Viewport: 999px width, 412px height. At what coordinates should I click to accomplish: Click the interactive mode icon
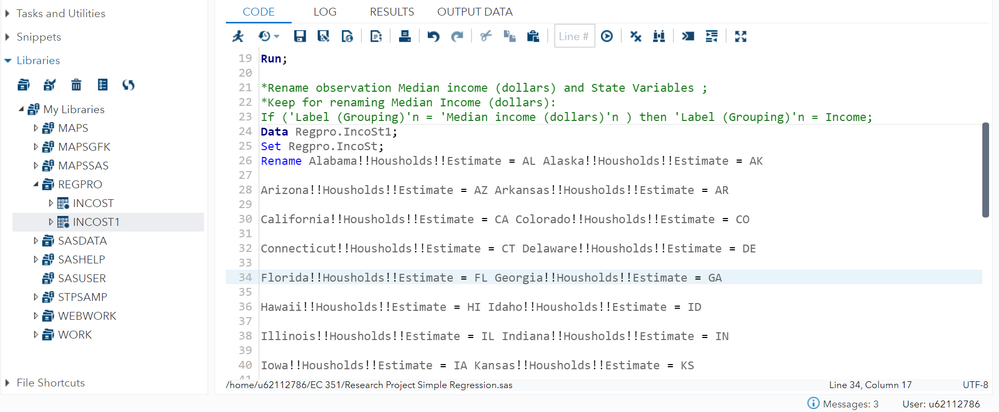688,36
